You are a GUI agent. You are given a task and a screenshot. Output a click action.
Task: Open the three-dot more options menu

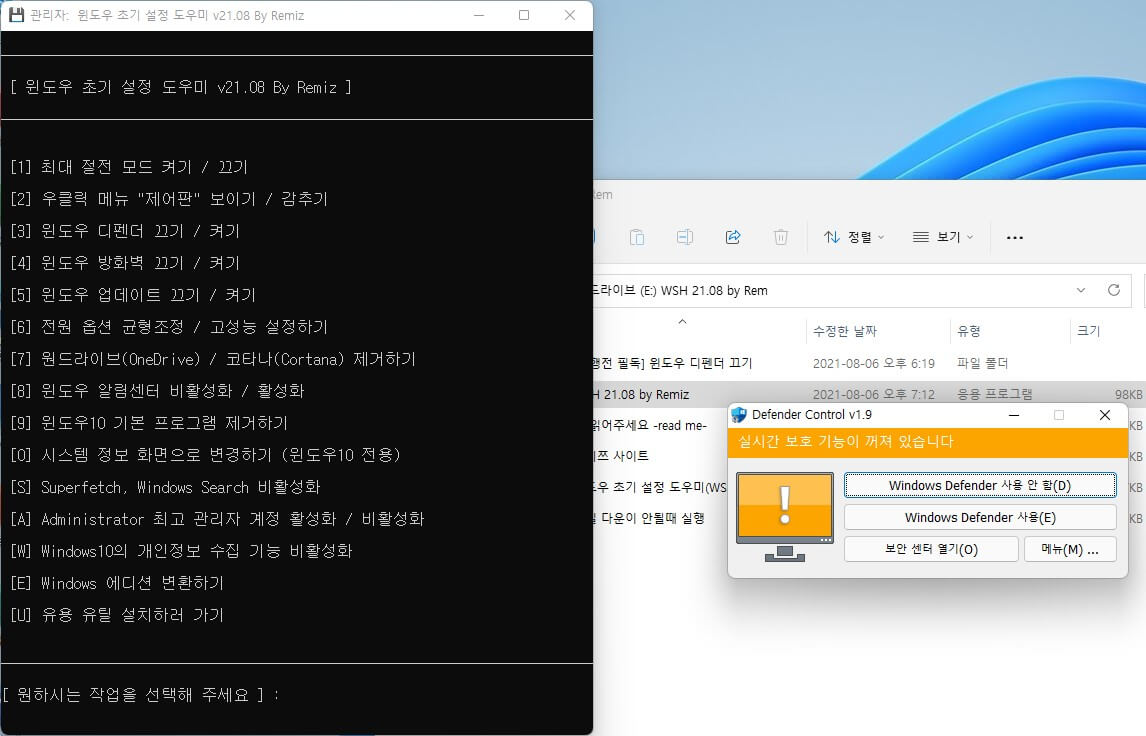(1014, 238)
